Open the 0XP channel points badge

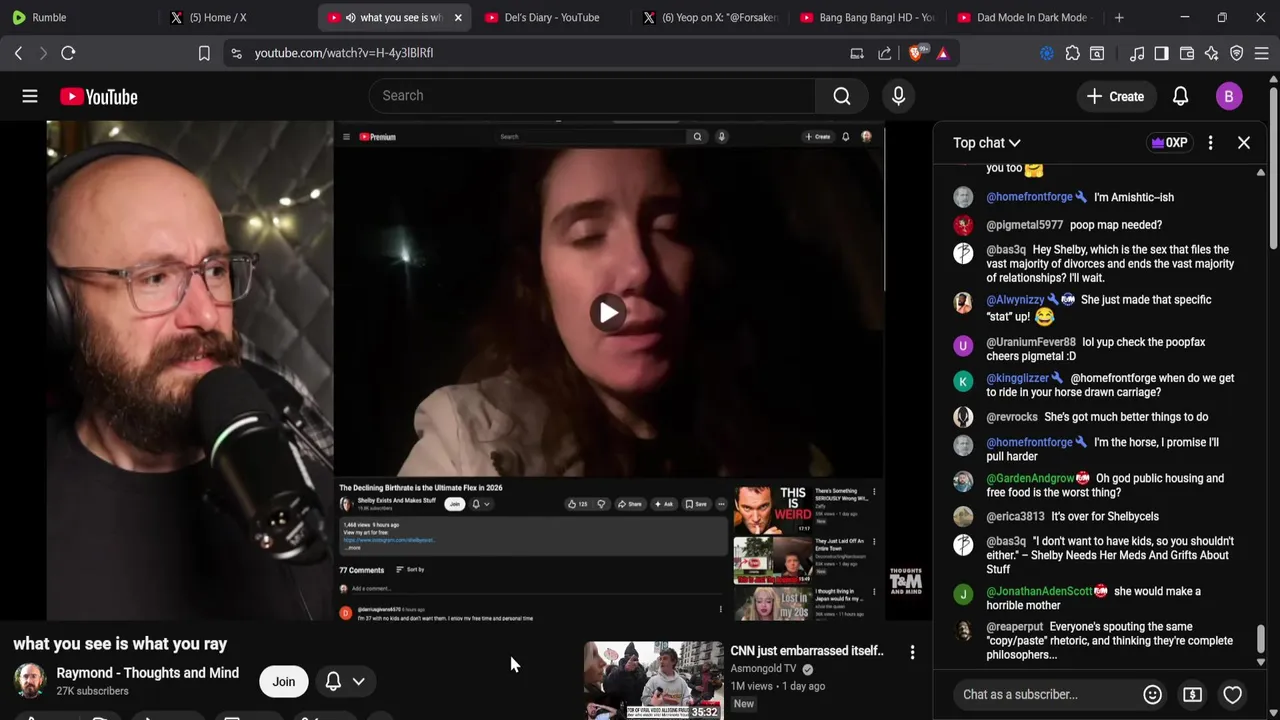click(1169, 143)
